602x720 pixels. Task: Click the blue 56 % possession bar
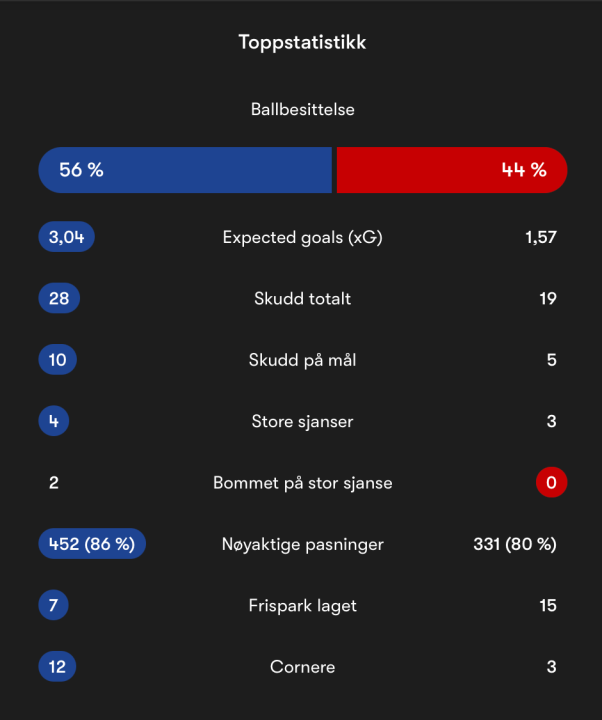185,170
